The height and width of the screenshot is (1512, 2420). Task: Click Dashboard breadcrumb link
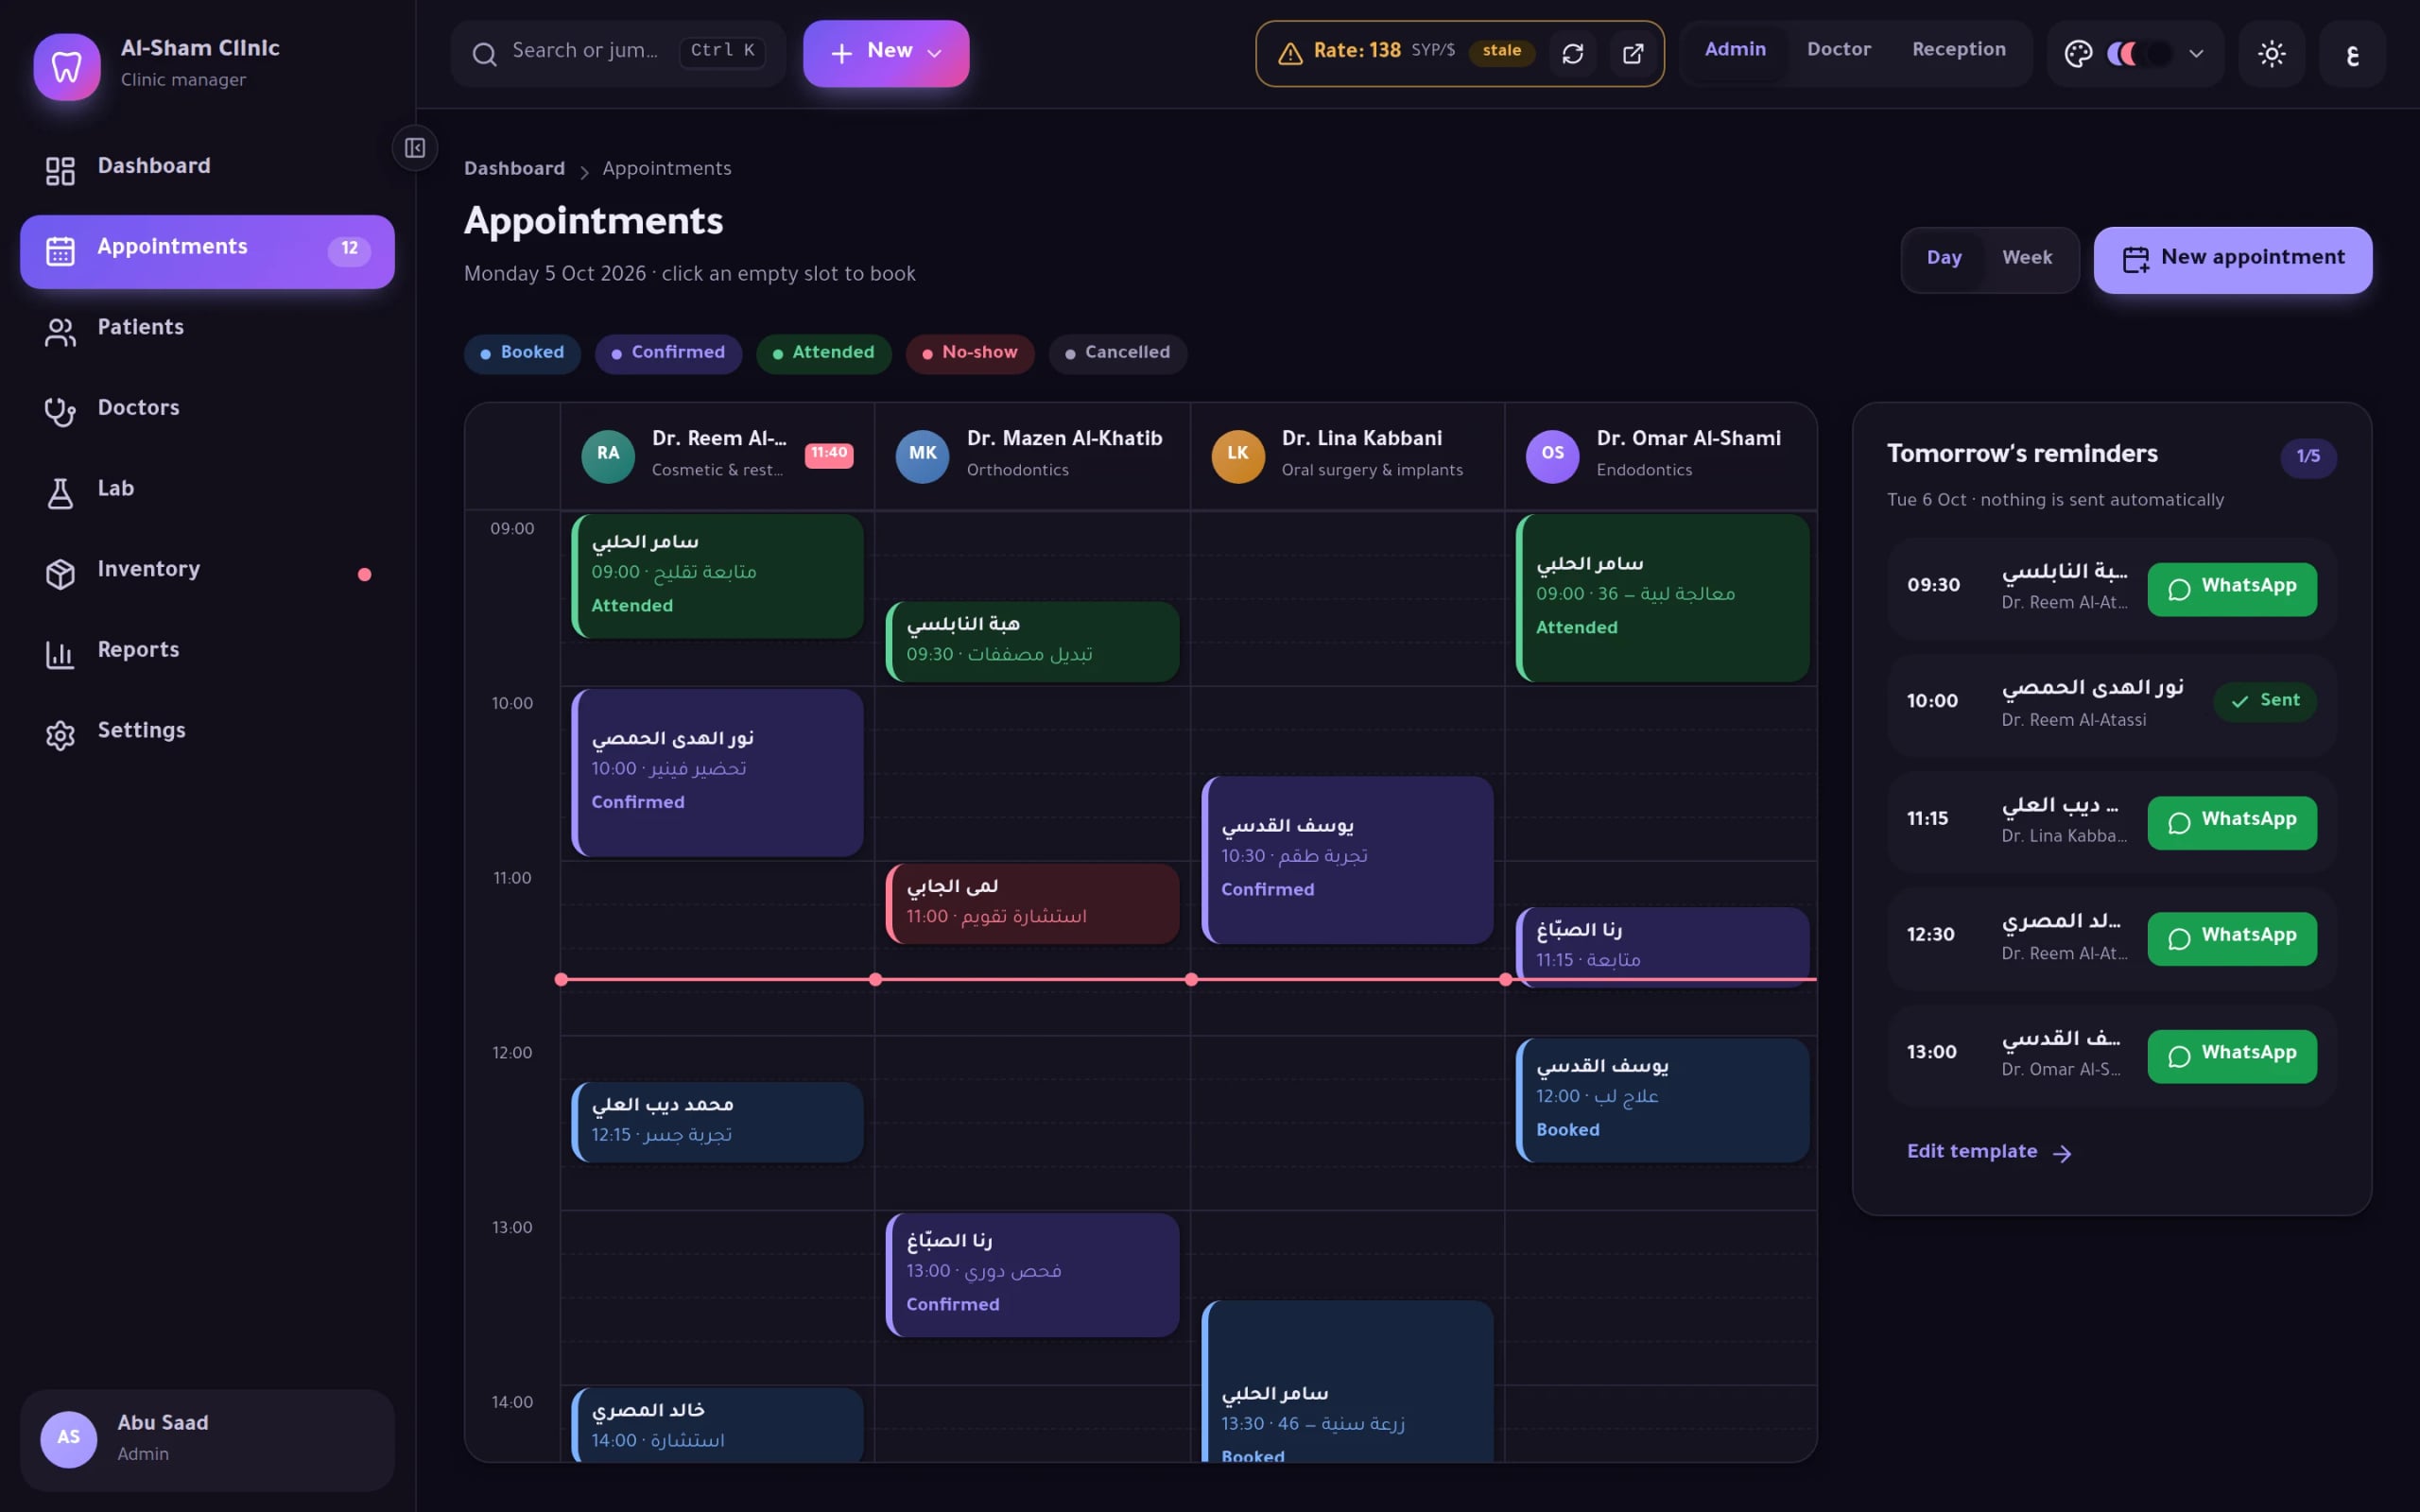(x=514, y=169)
